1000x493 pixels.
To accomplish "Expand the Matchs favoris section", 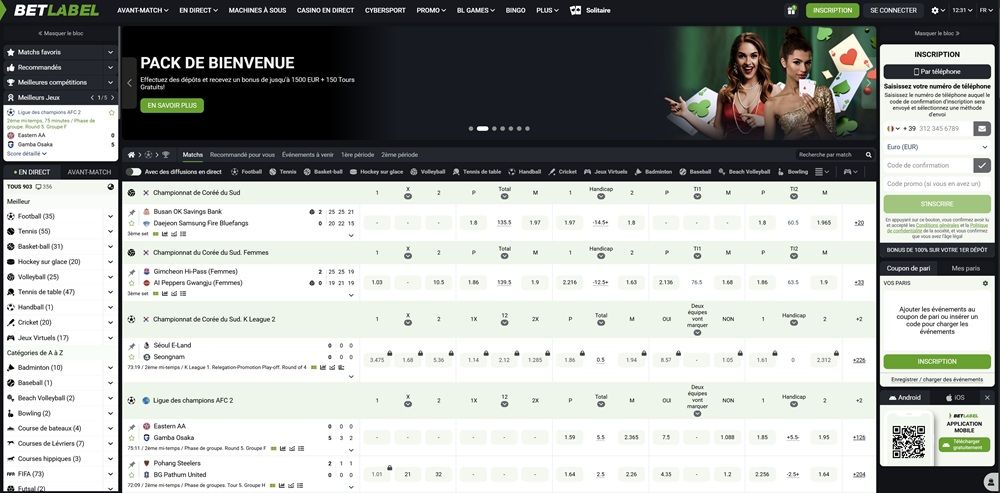I will tap(111, 52).
